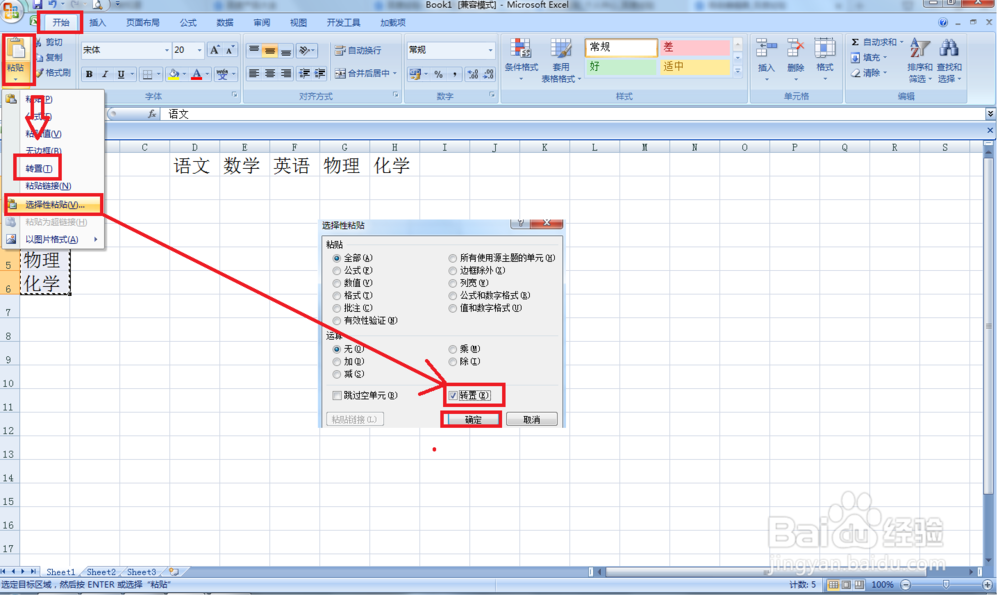Click the Copy (复制) icon

click(x=40, y=57)
